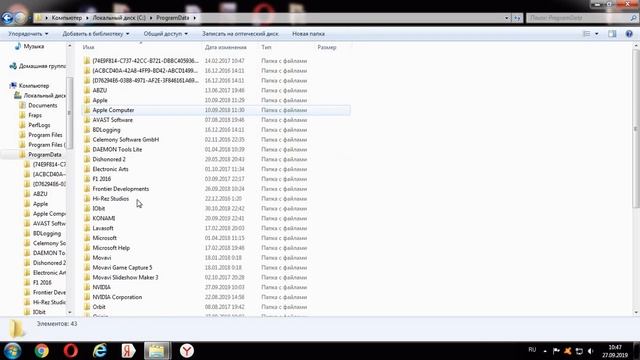Switch RU keyboard language indicator
Screen dimensions: 640x360
pos(532,350)
